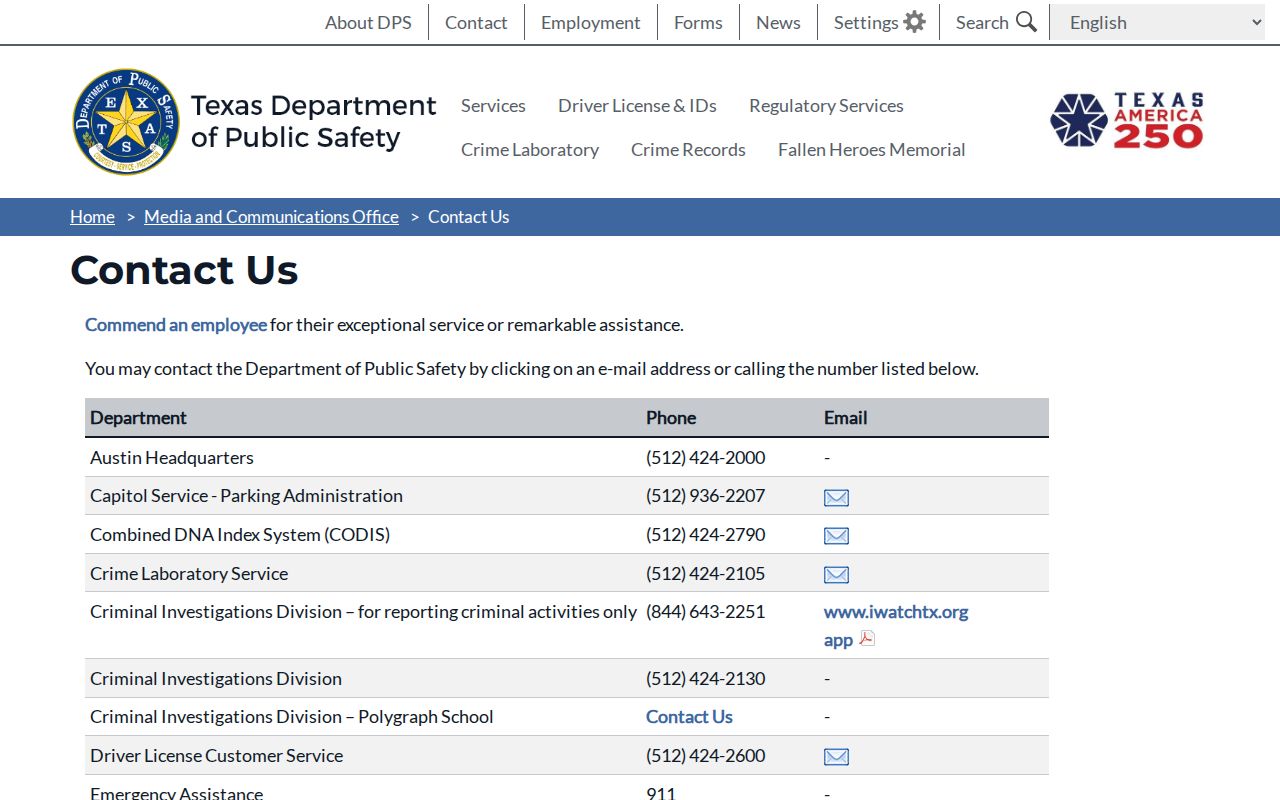This screenshot has height=800, width=1280.
Task: Open Regulatory Services navigation menu
Action: point(826,105)
